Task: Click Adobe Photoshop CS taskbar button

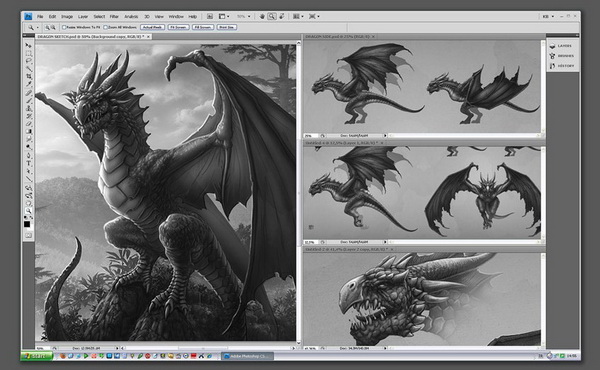Action: [x=248, y=356]
